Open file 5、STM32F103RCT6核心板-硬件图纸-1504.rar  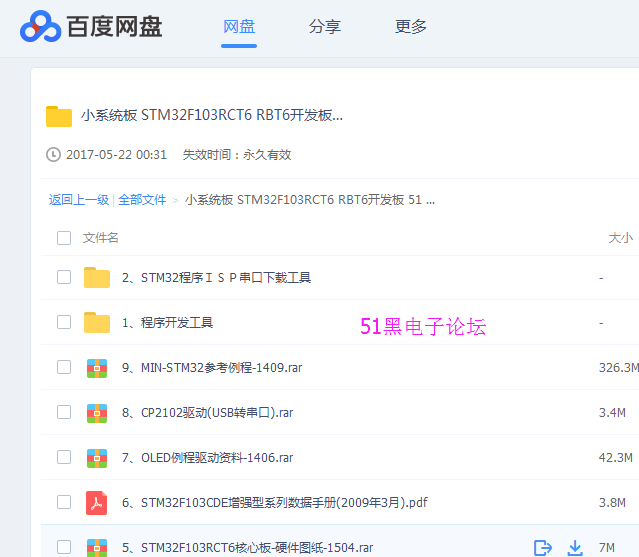[247, 548]
